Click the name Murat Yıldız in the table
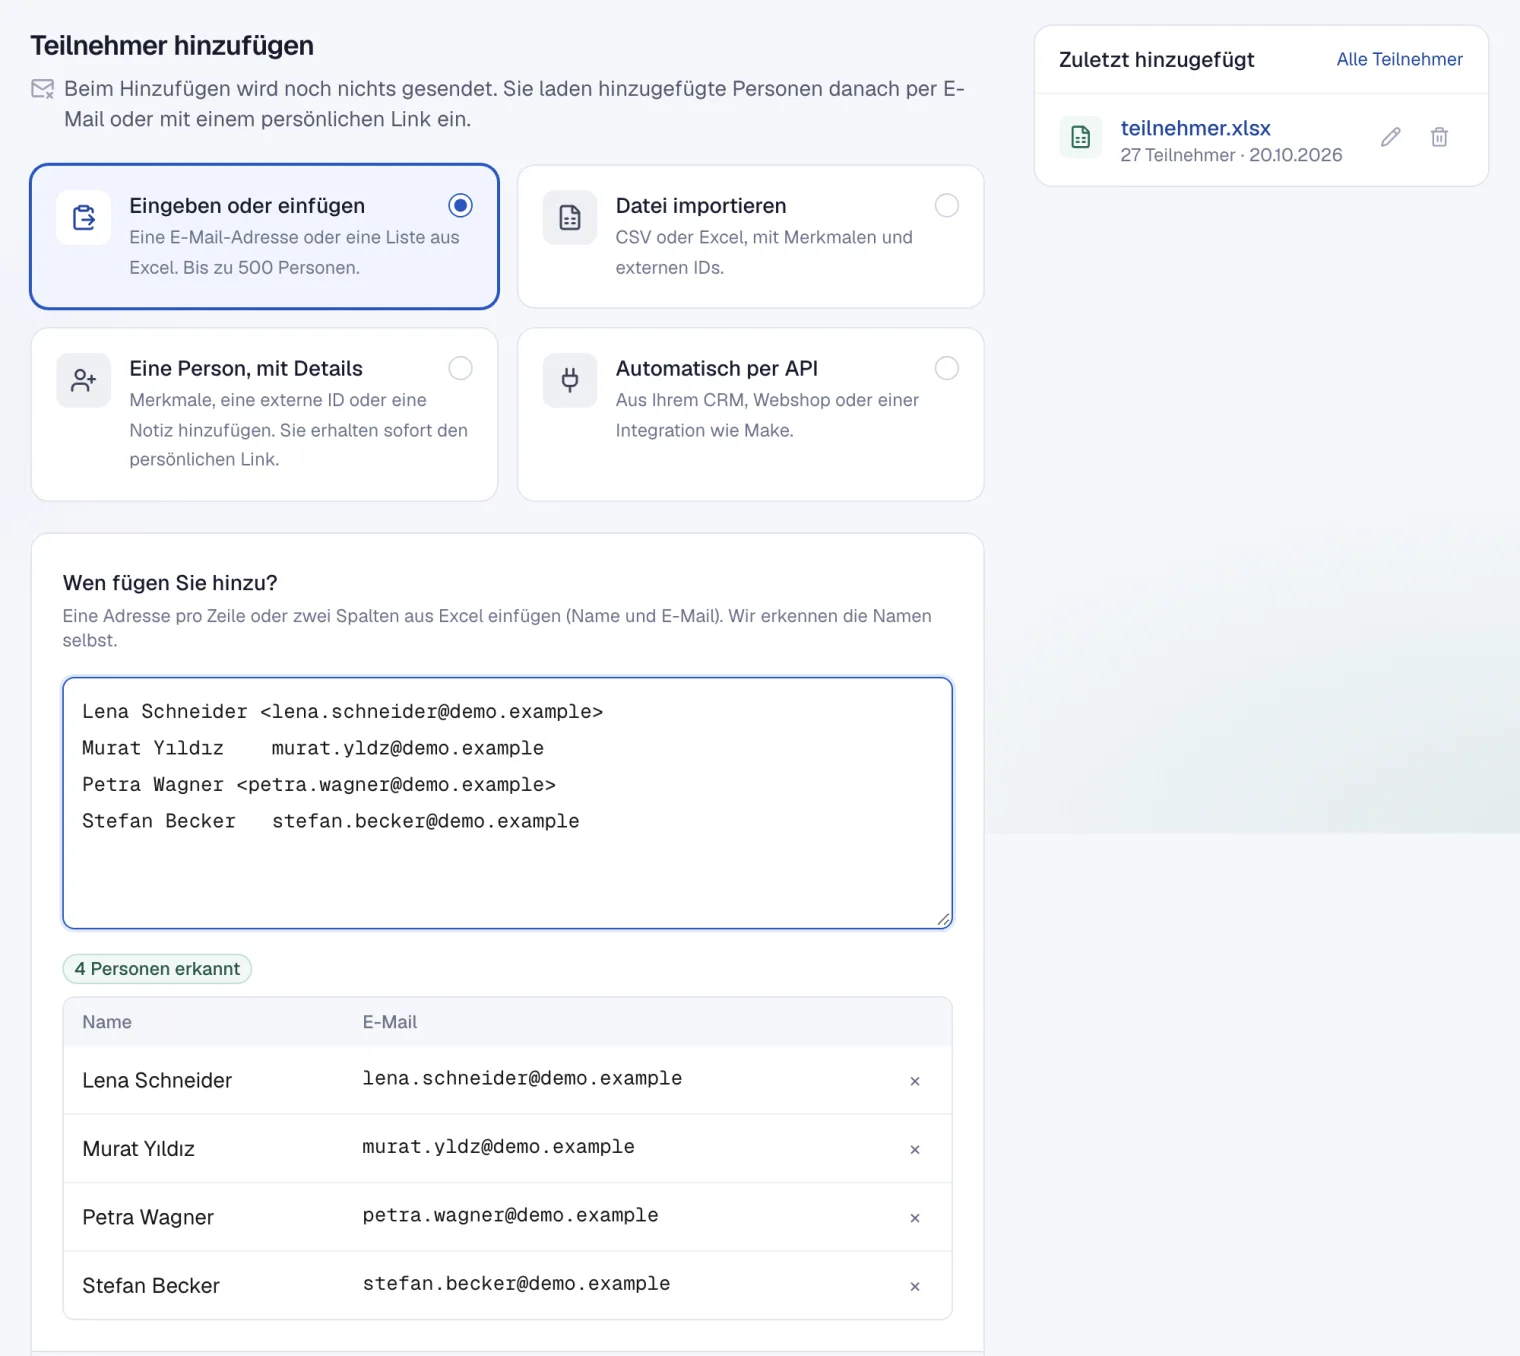This screenshot has width=1520, height=1356. pyautogui.click(x=138, y=1149)
